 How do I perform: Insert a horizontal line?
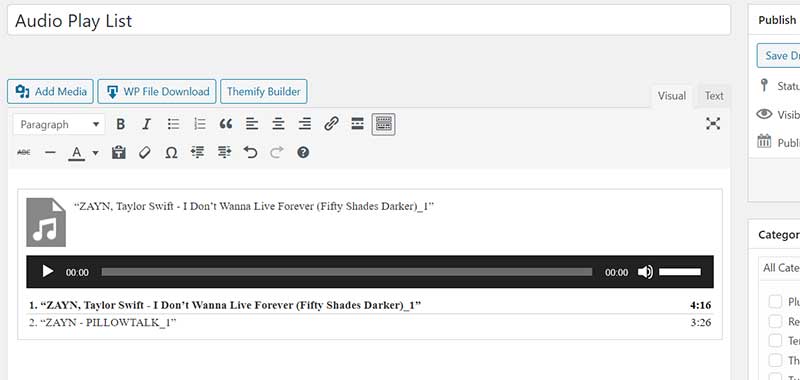pyautogui.click(x=50, y=153)
